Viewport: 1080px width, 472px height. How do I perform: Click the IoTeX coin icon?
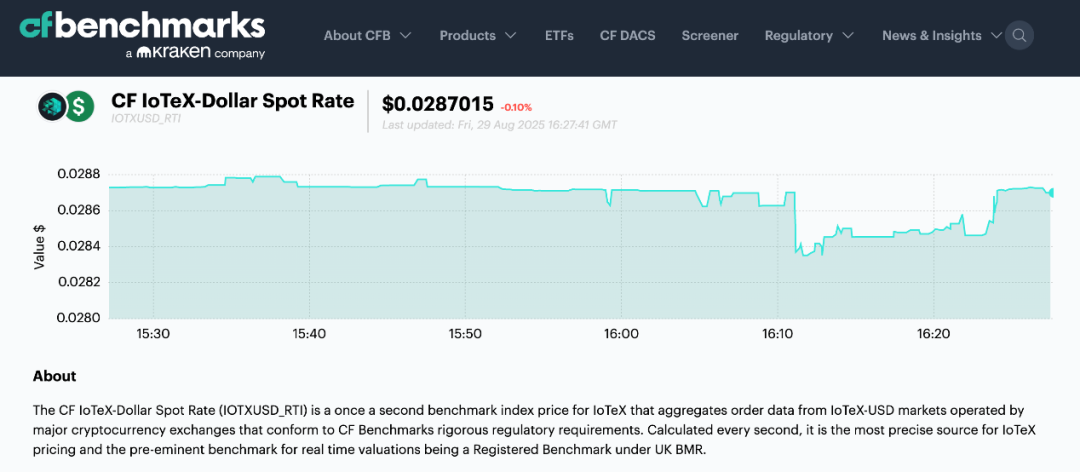click(x=51, y=105)
